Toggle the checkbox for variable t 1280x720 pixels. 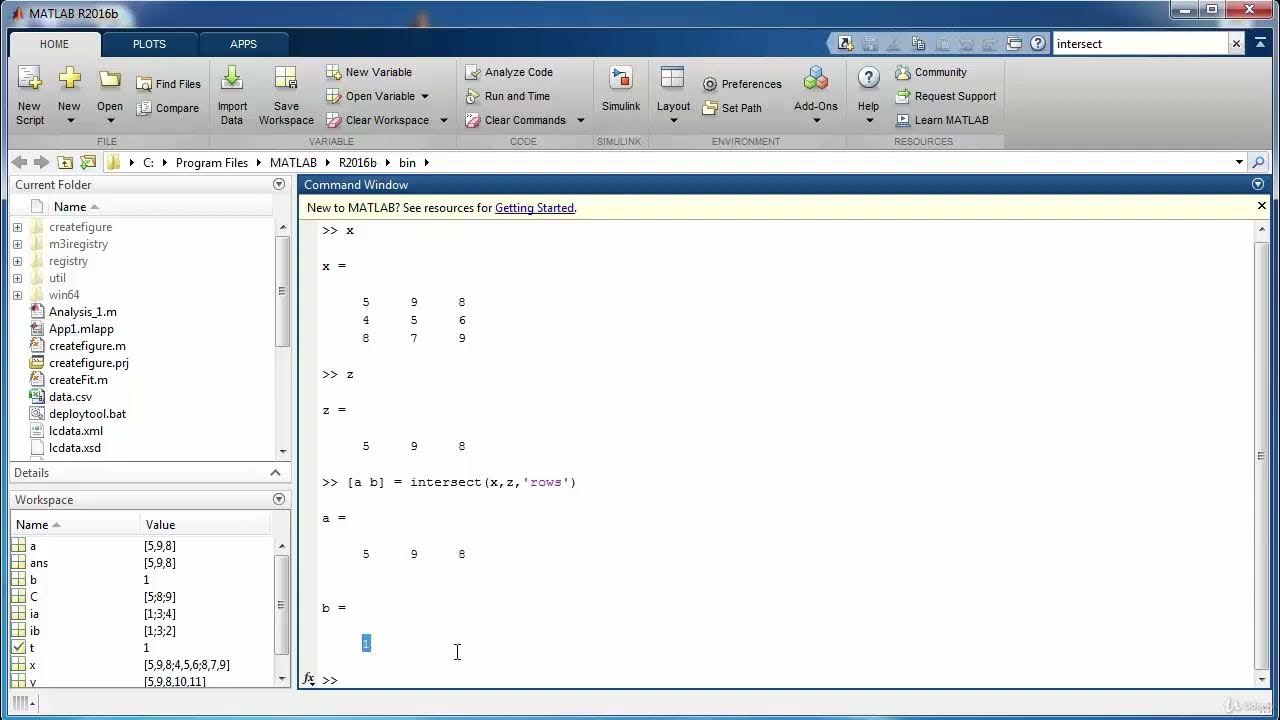pos(18,648)
